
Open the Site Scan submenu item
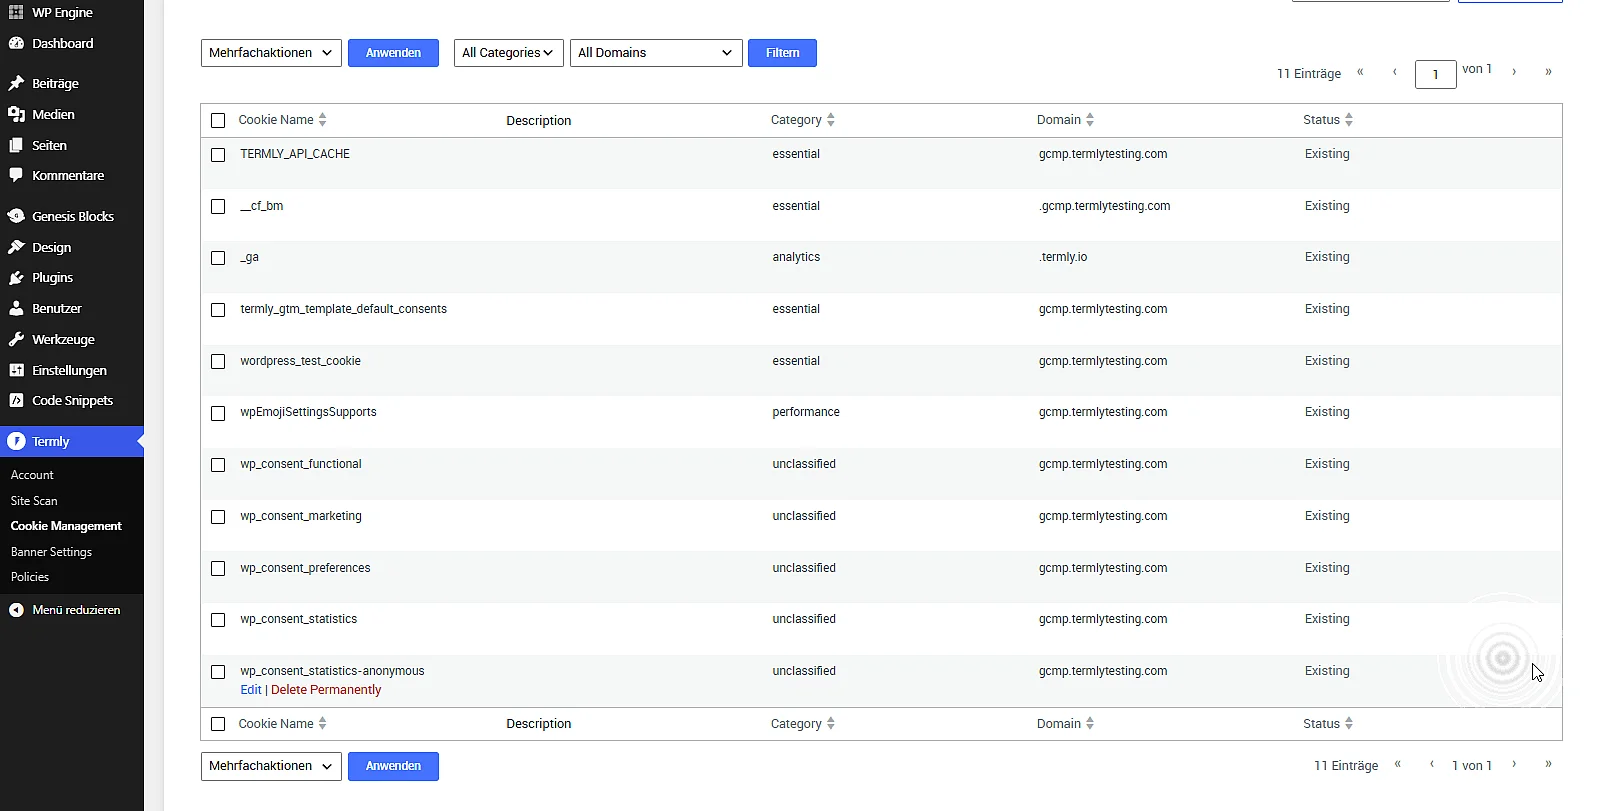point(34,500)
